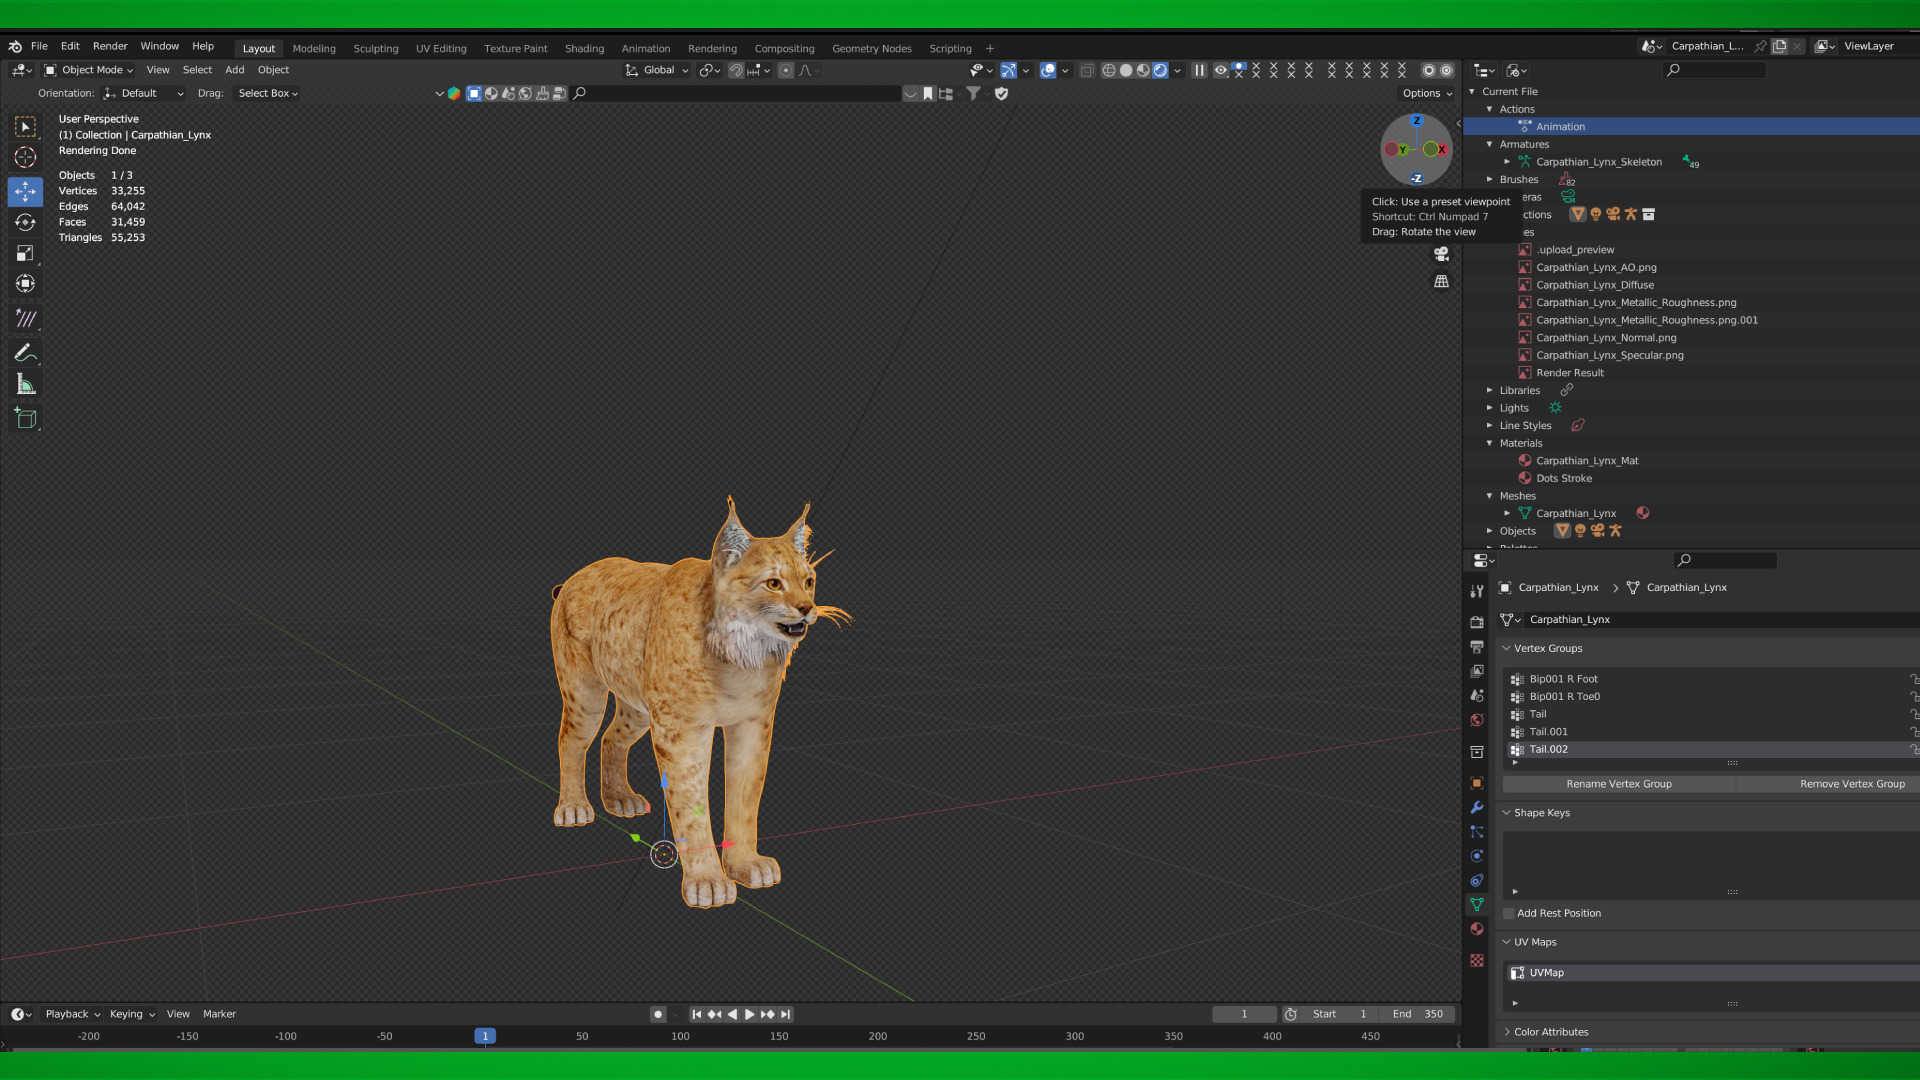This screenshot has height=1080, width=1920.
Task: Open the Object Mode dropdown
Action: click(88, 70)
